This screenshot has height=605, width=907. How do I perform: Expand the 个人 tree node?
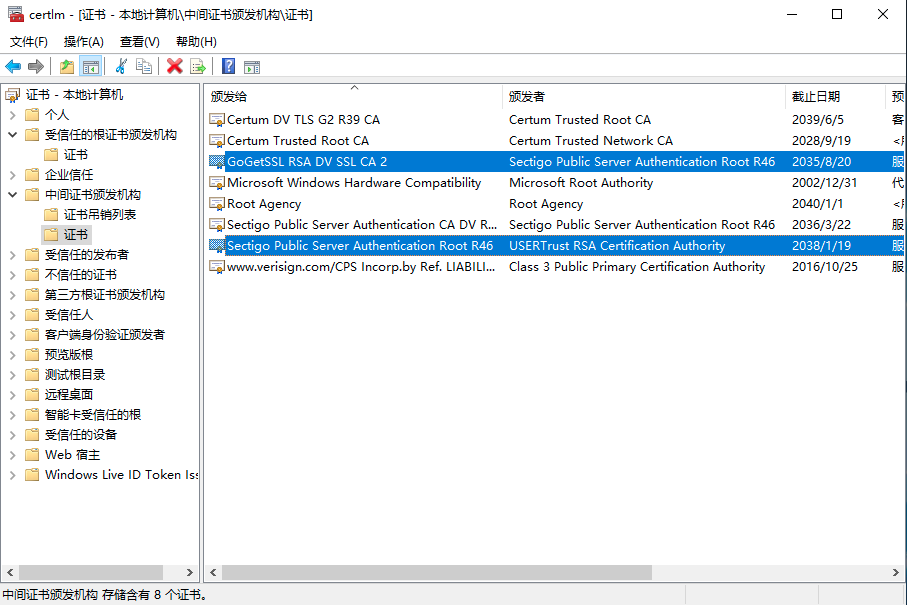12,115
